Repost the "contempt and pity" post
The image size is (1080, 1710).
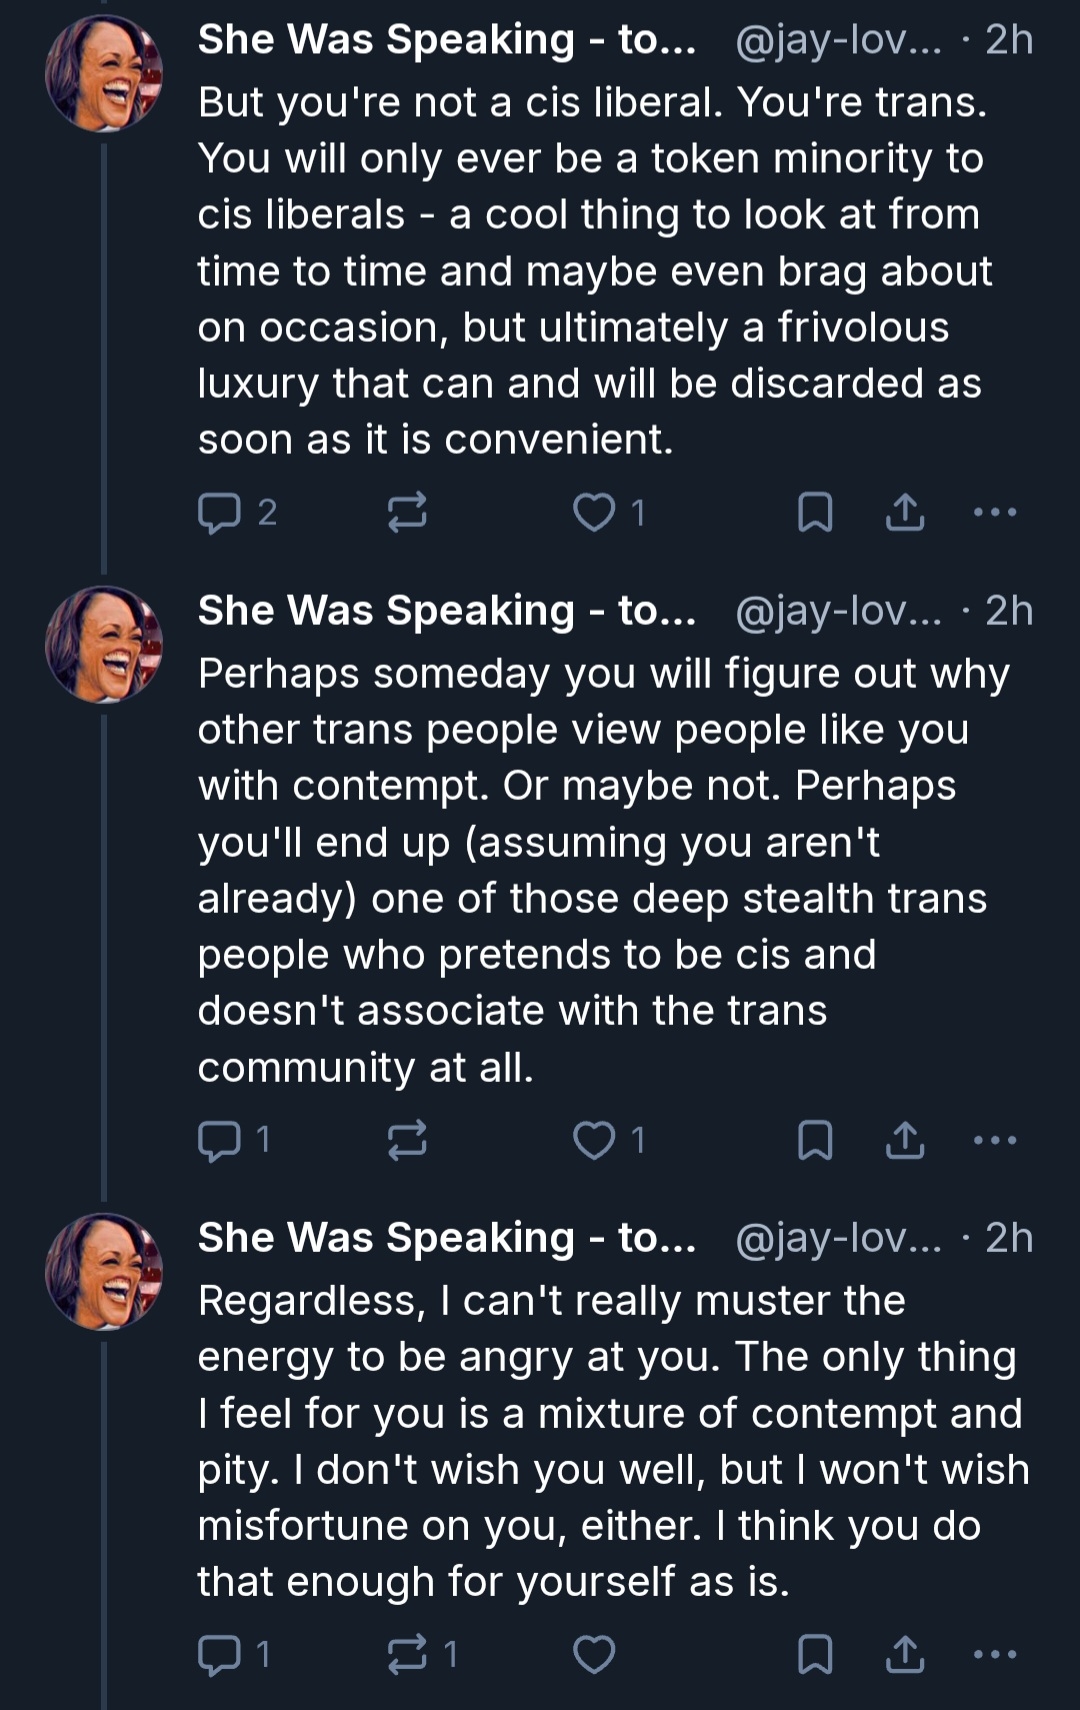point(407,1655)
